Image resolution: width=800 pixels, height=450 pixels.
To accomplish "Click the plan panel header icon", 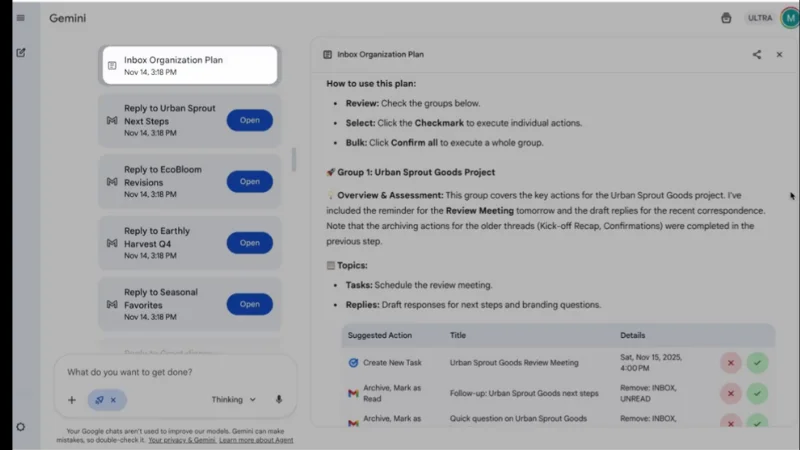I will pyautogui.click(x=328, y=55).
